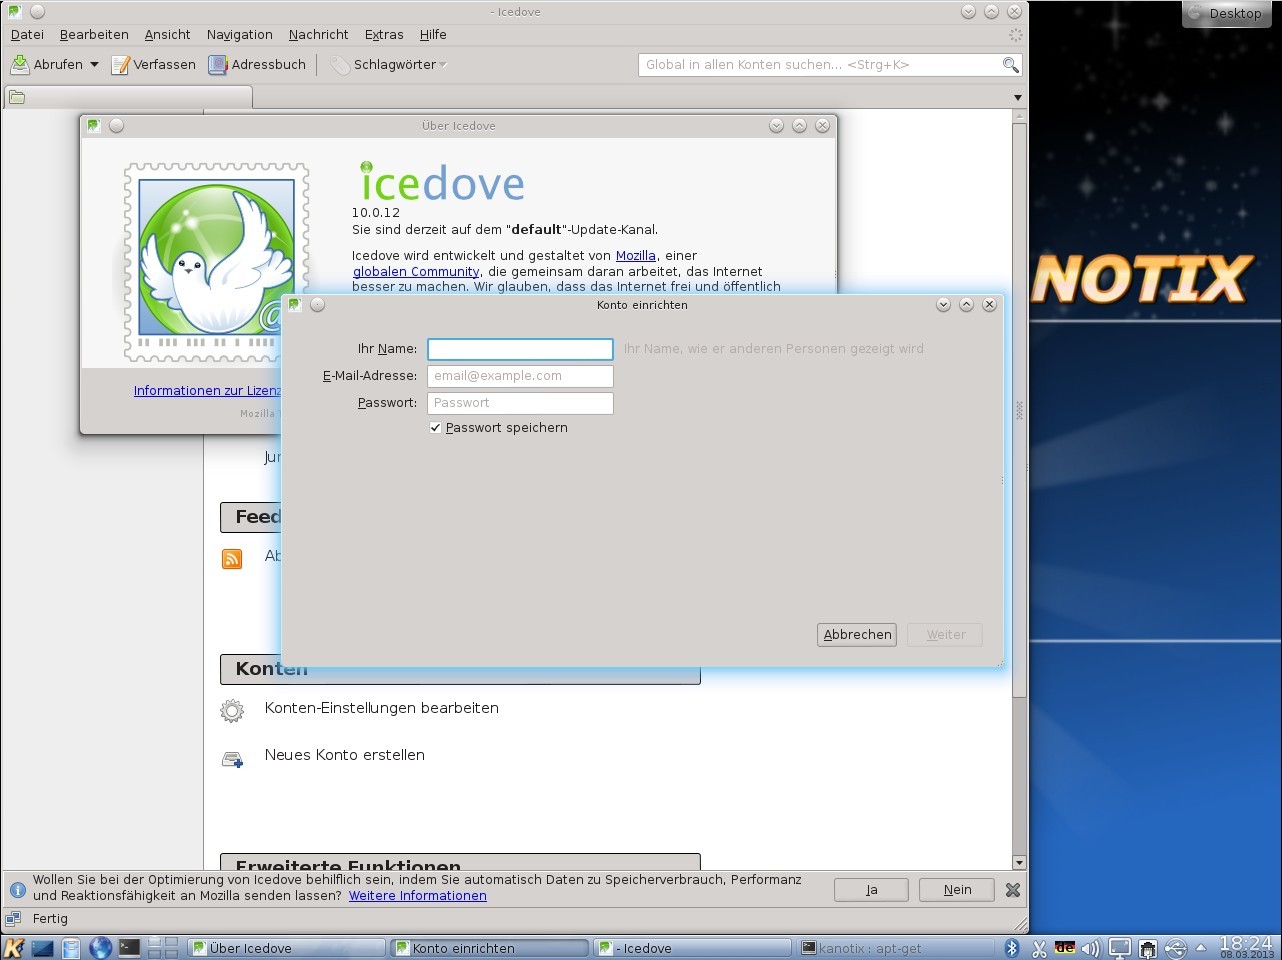Open the Extras menu

point(384,34)
